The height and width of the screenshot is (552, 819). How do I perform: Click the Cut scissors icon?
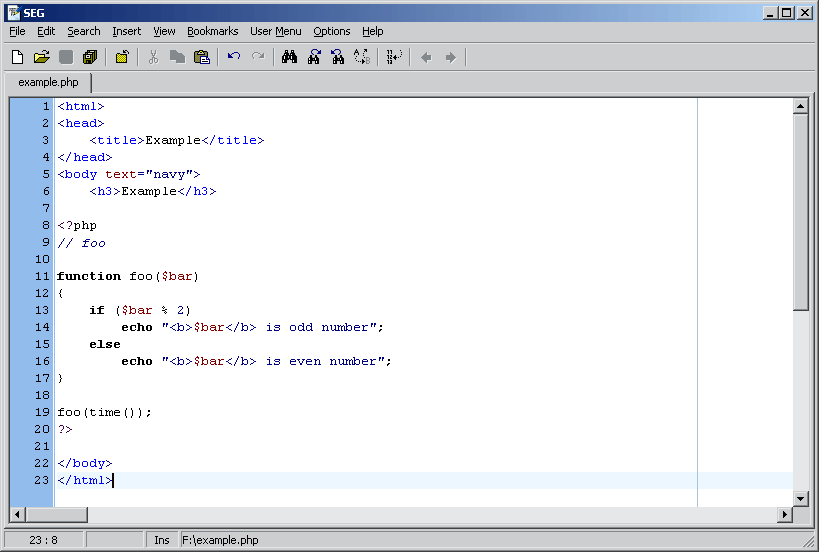(153, 57)
